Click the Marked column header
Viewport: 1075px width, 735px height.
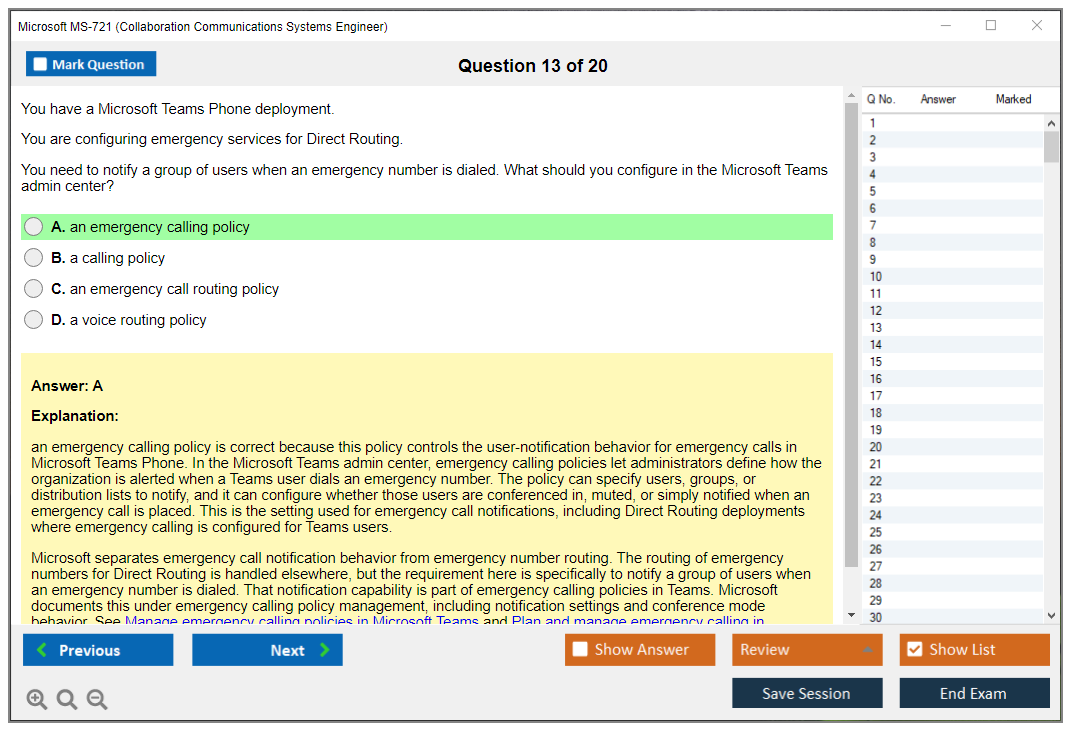point(1013,99)
